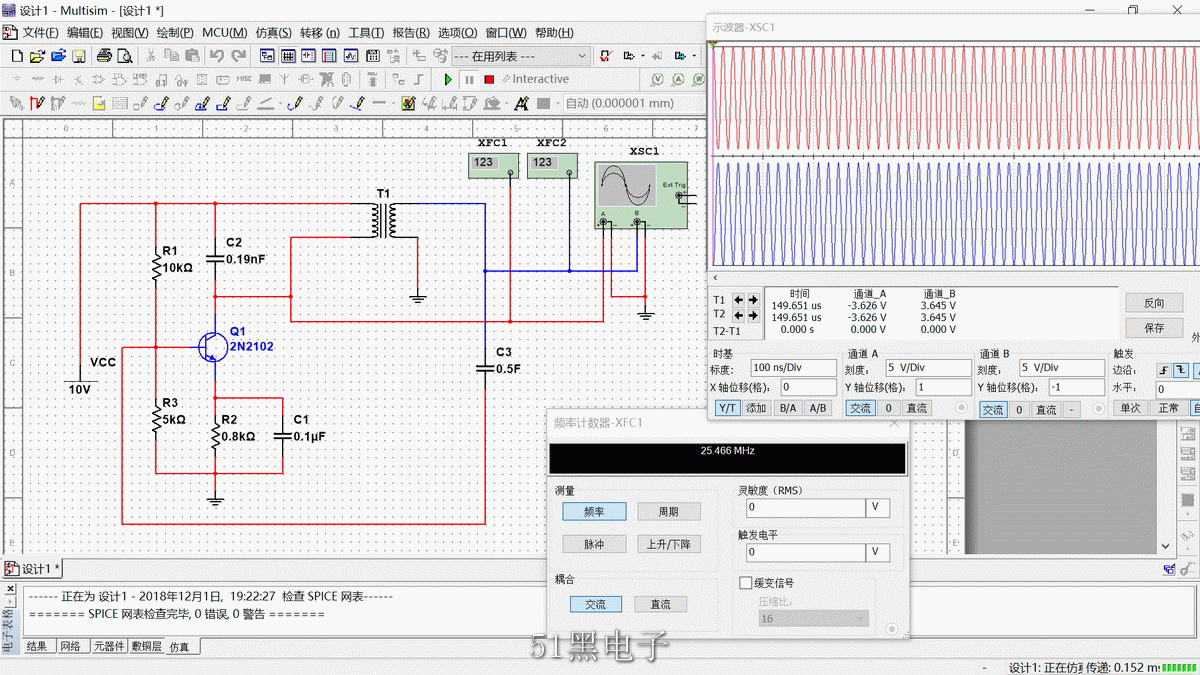
Task: Click 上升/下降 measurement button
Action: click(669, 544)
